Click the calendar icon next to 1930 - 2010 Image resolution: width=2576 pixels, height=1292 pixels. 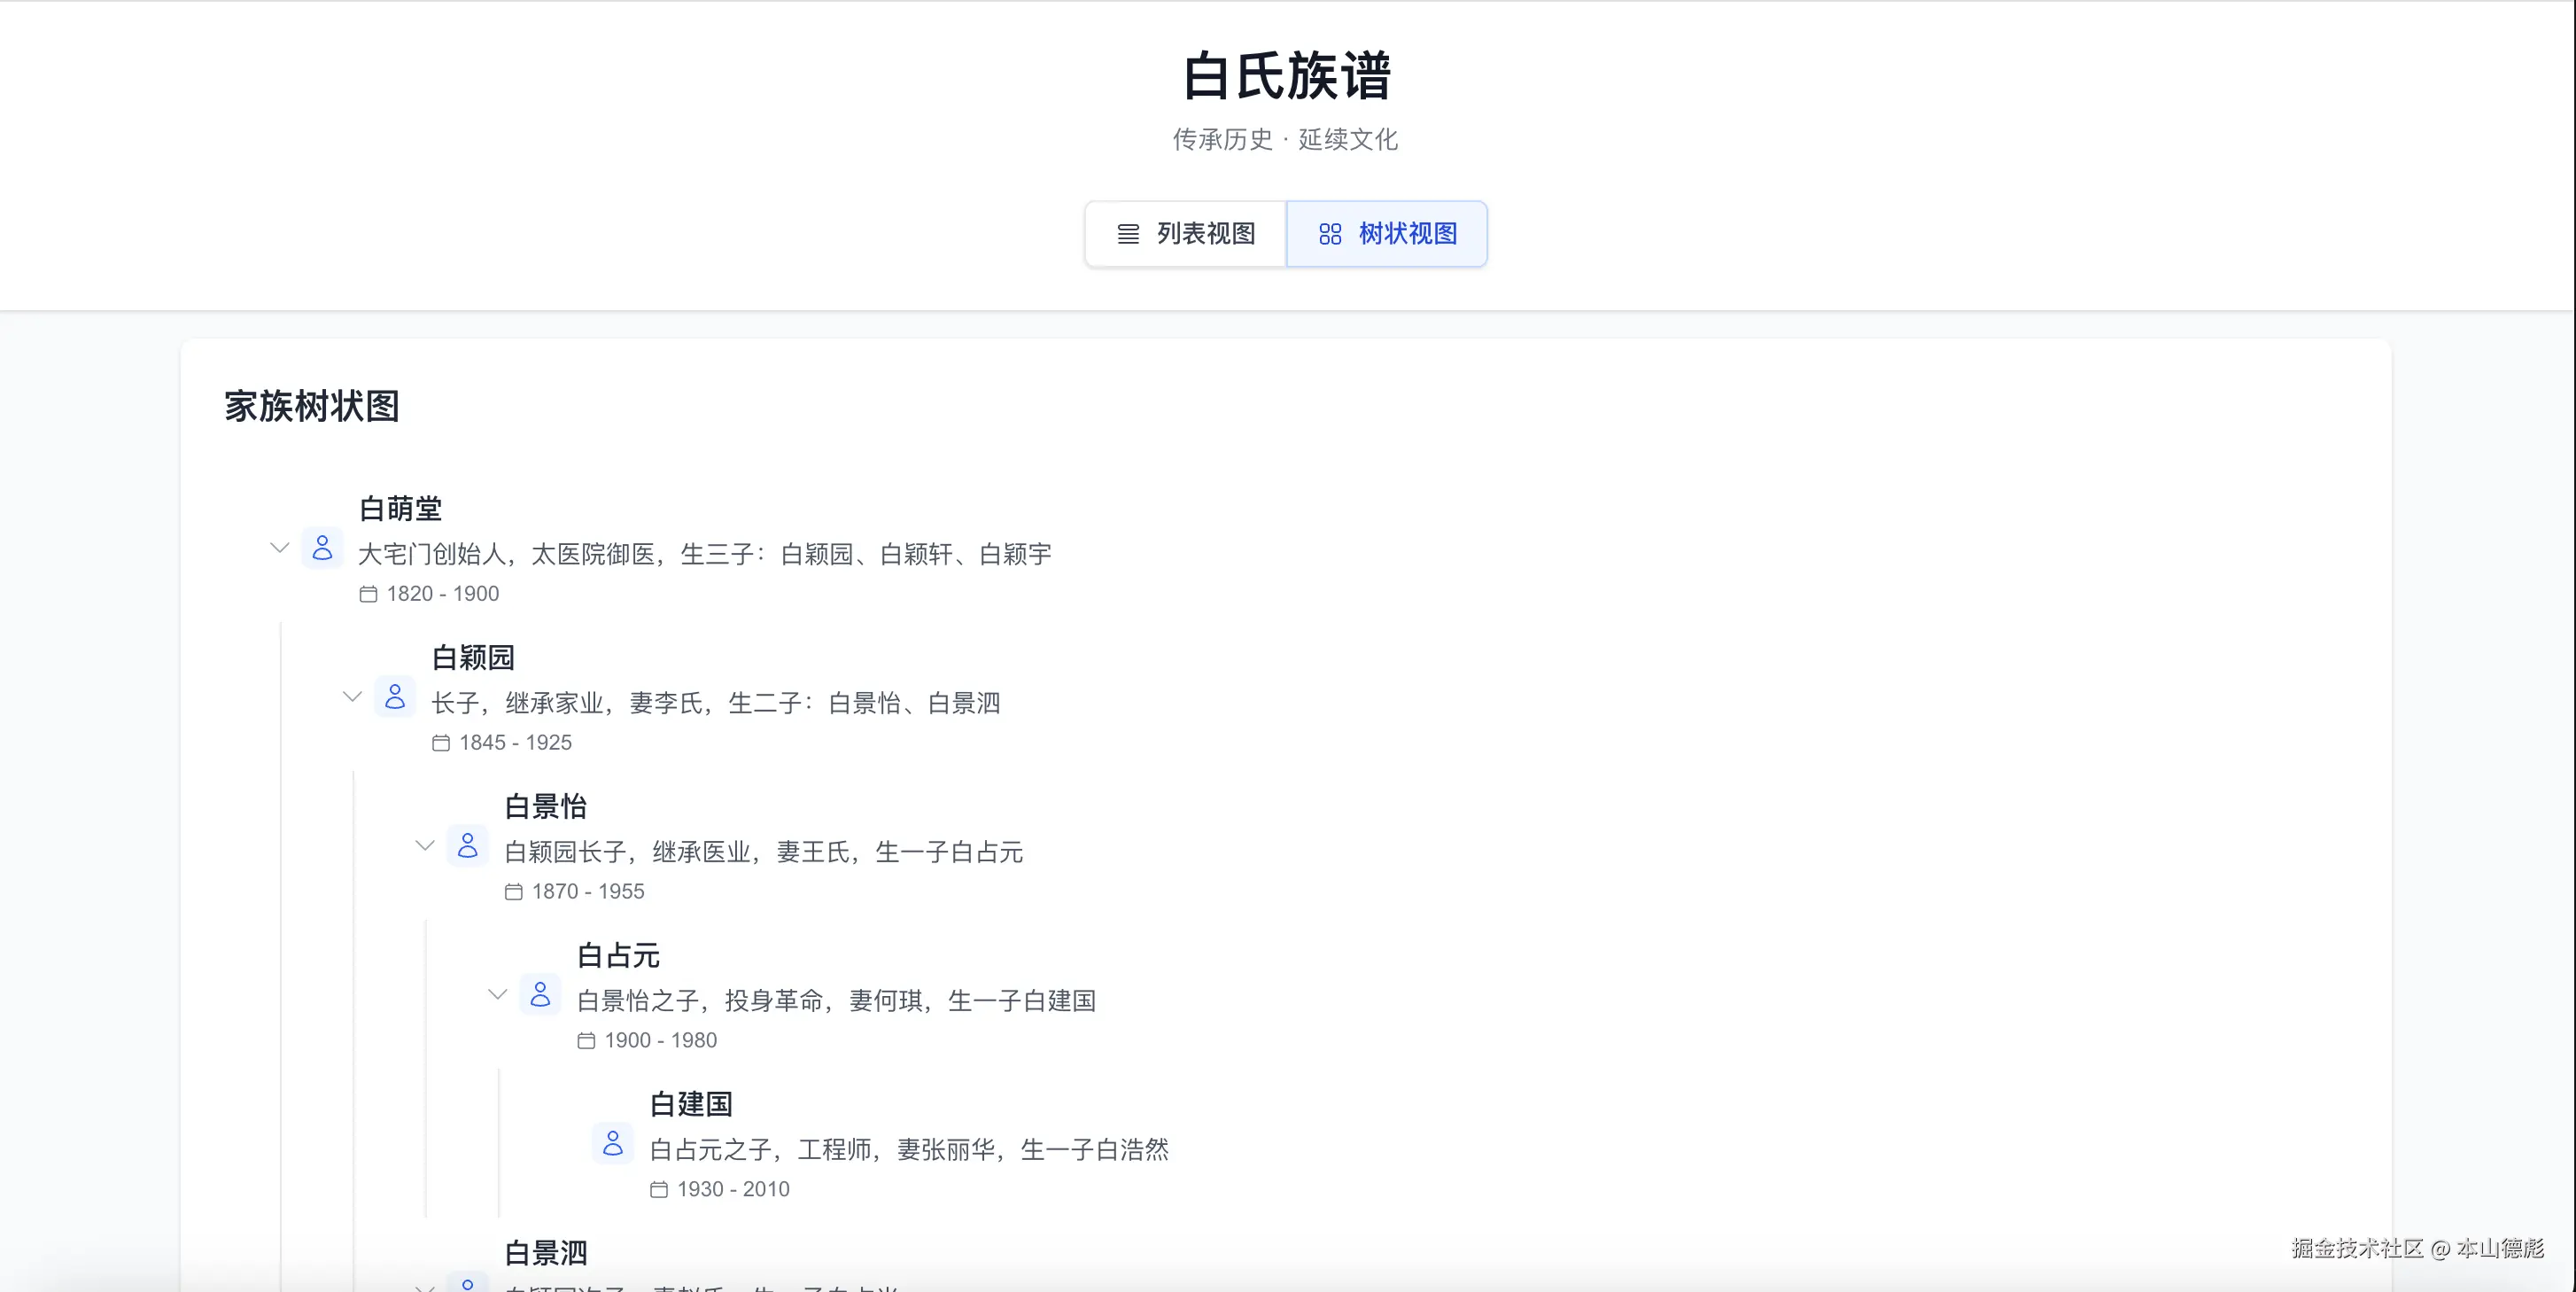[x=659, y=1190]
